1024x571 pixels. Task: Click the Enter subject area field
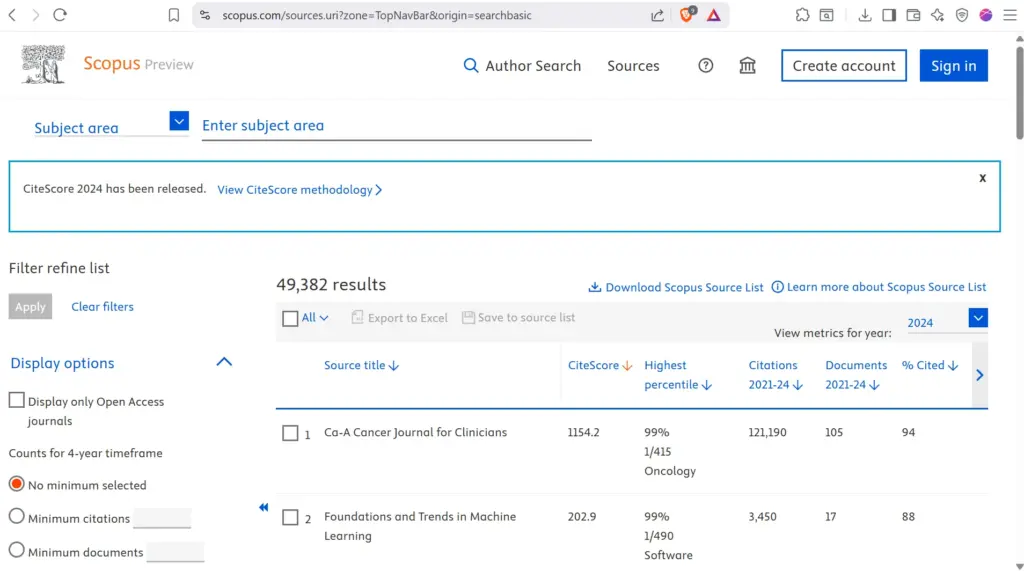(x=396, y=126)
